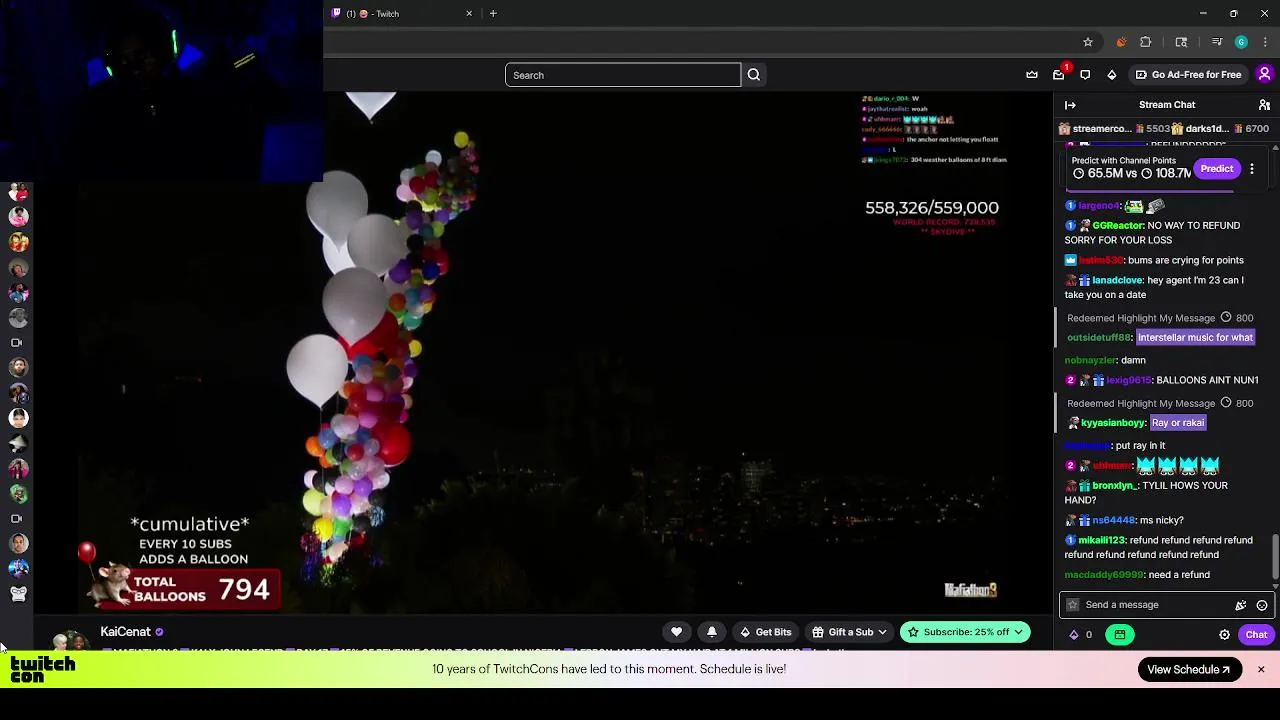Open the notifications inbox with badge
The image size is (1280, 720).
pyautogui.click(x=1059, y=75)
